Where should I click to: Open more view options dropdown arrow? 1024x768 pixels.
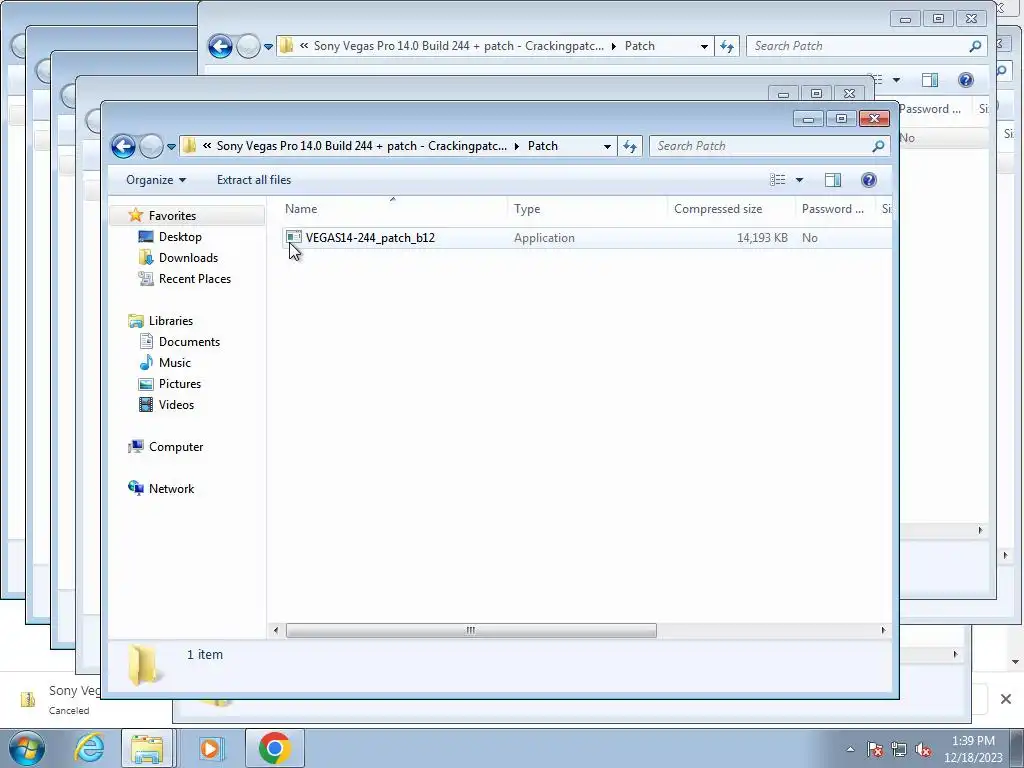coord(799,180)
